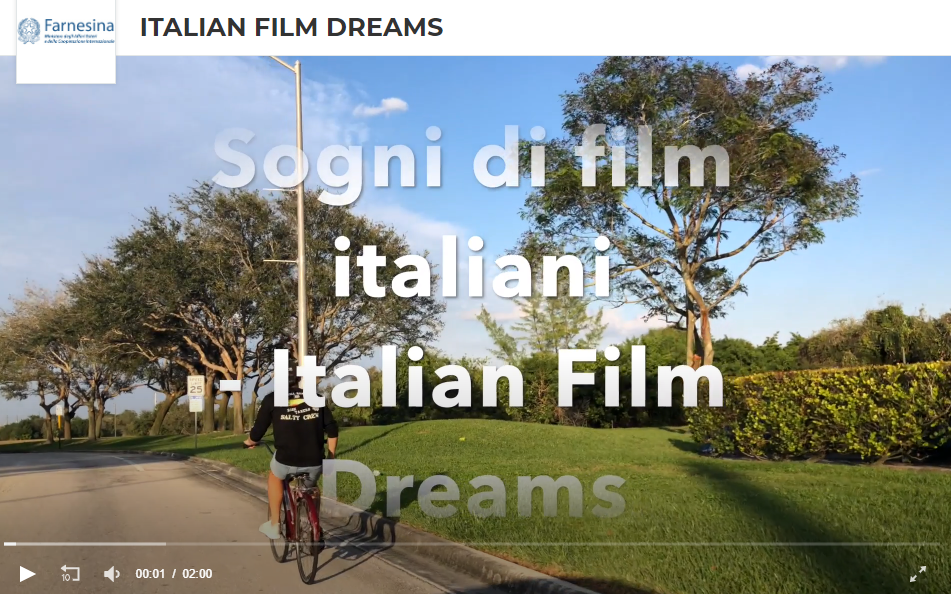Click the 'Sogni di film' overlay text
This screenshot has height=594, width=951.
(x=470, y=159)
